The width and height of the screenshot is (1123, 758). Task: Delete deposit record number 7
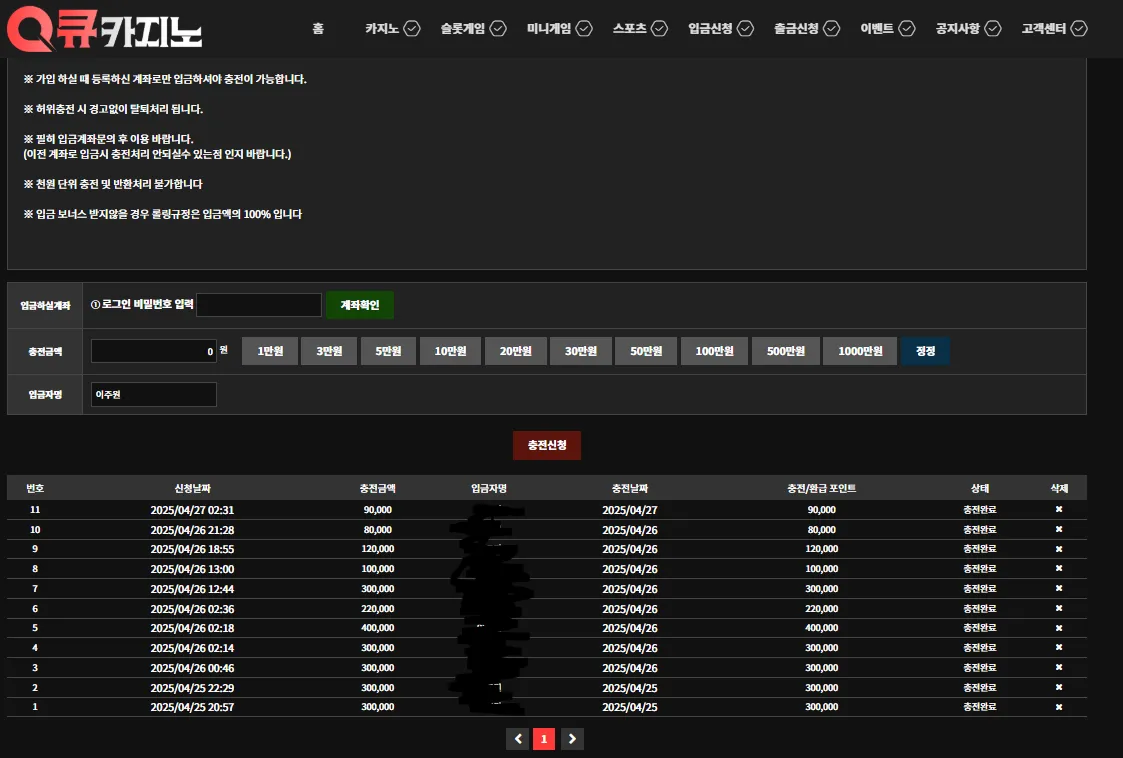pyautogui.click(x=1059, y=588)
